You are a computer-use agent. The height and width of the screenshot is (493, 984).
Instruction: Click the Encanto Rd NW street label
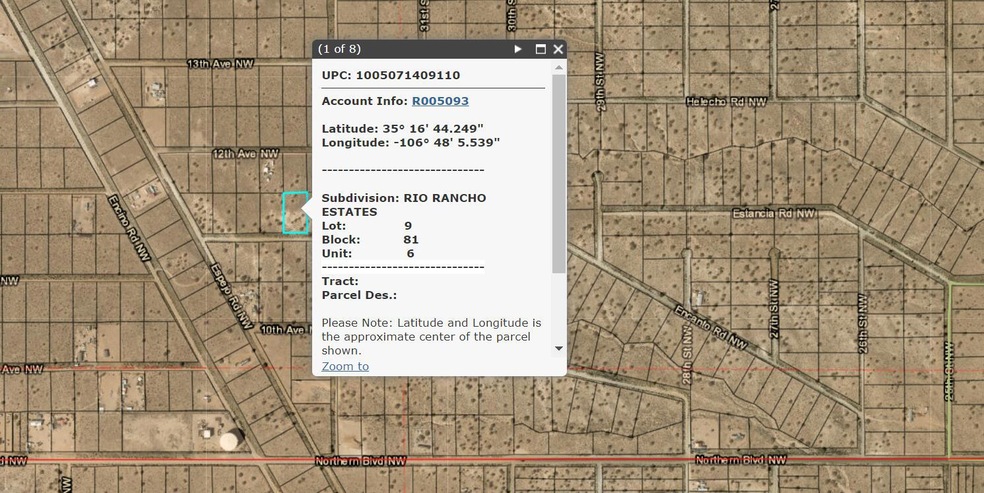709,325
